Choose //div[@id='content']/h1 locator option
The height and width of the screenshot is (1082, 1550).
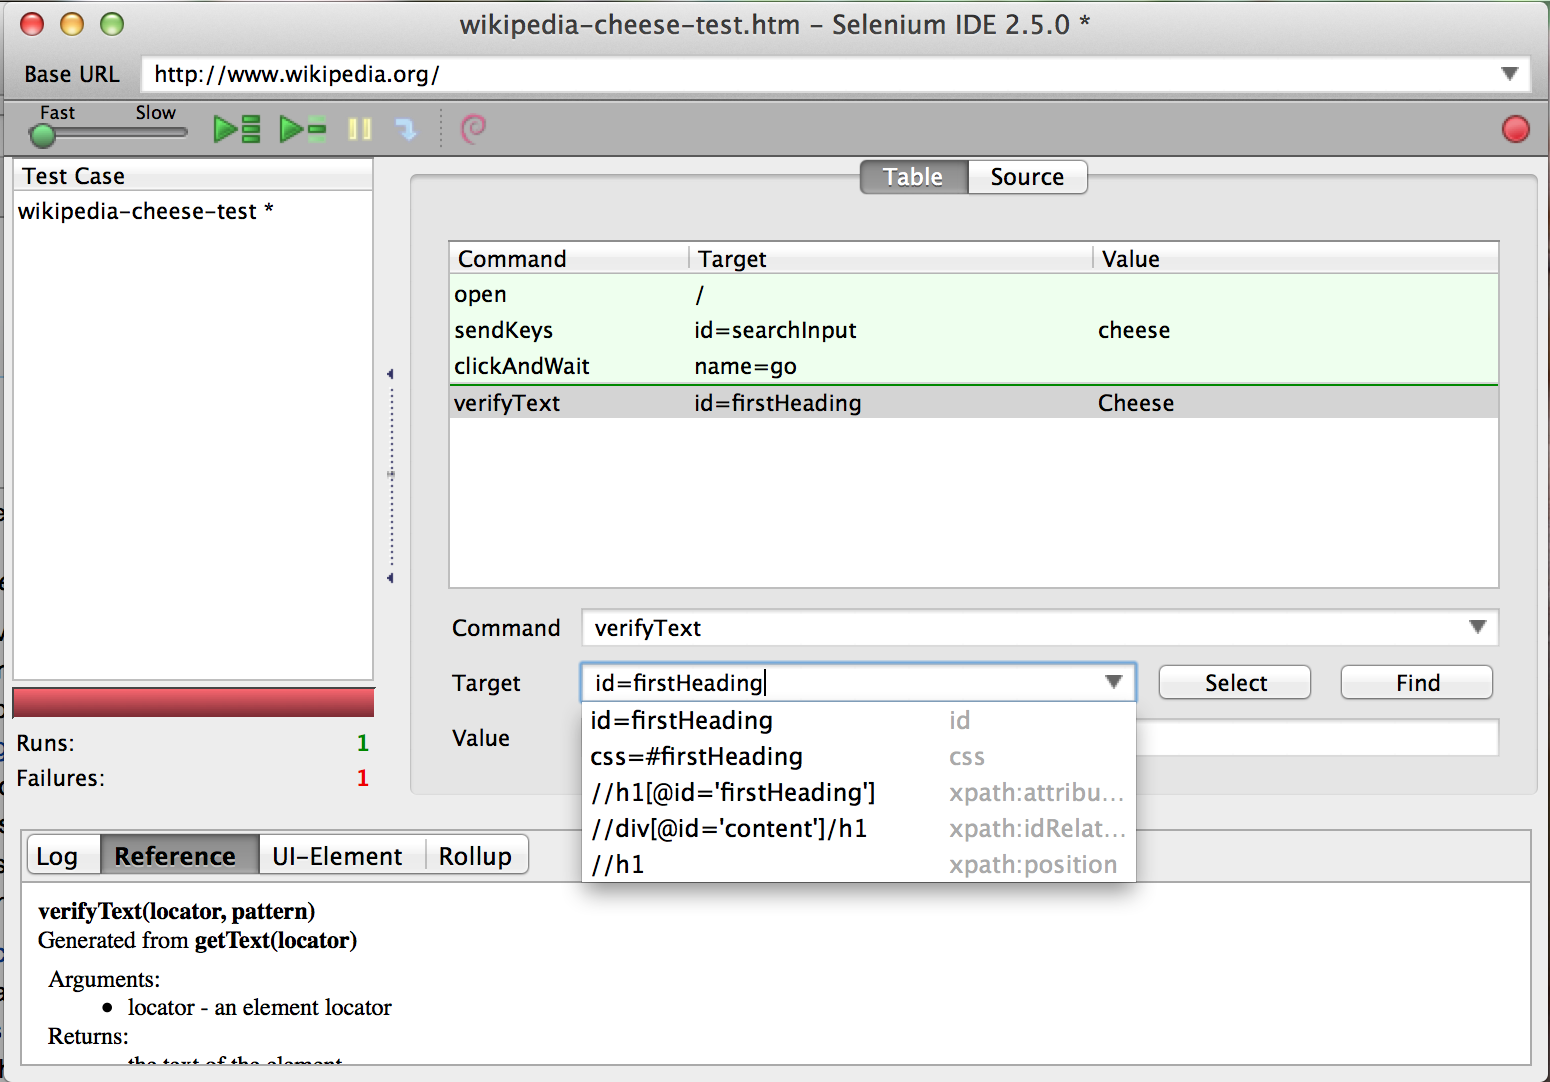pos(859,828)
